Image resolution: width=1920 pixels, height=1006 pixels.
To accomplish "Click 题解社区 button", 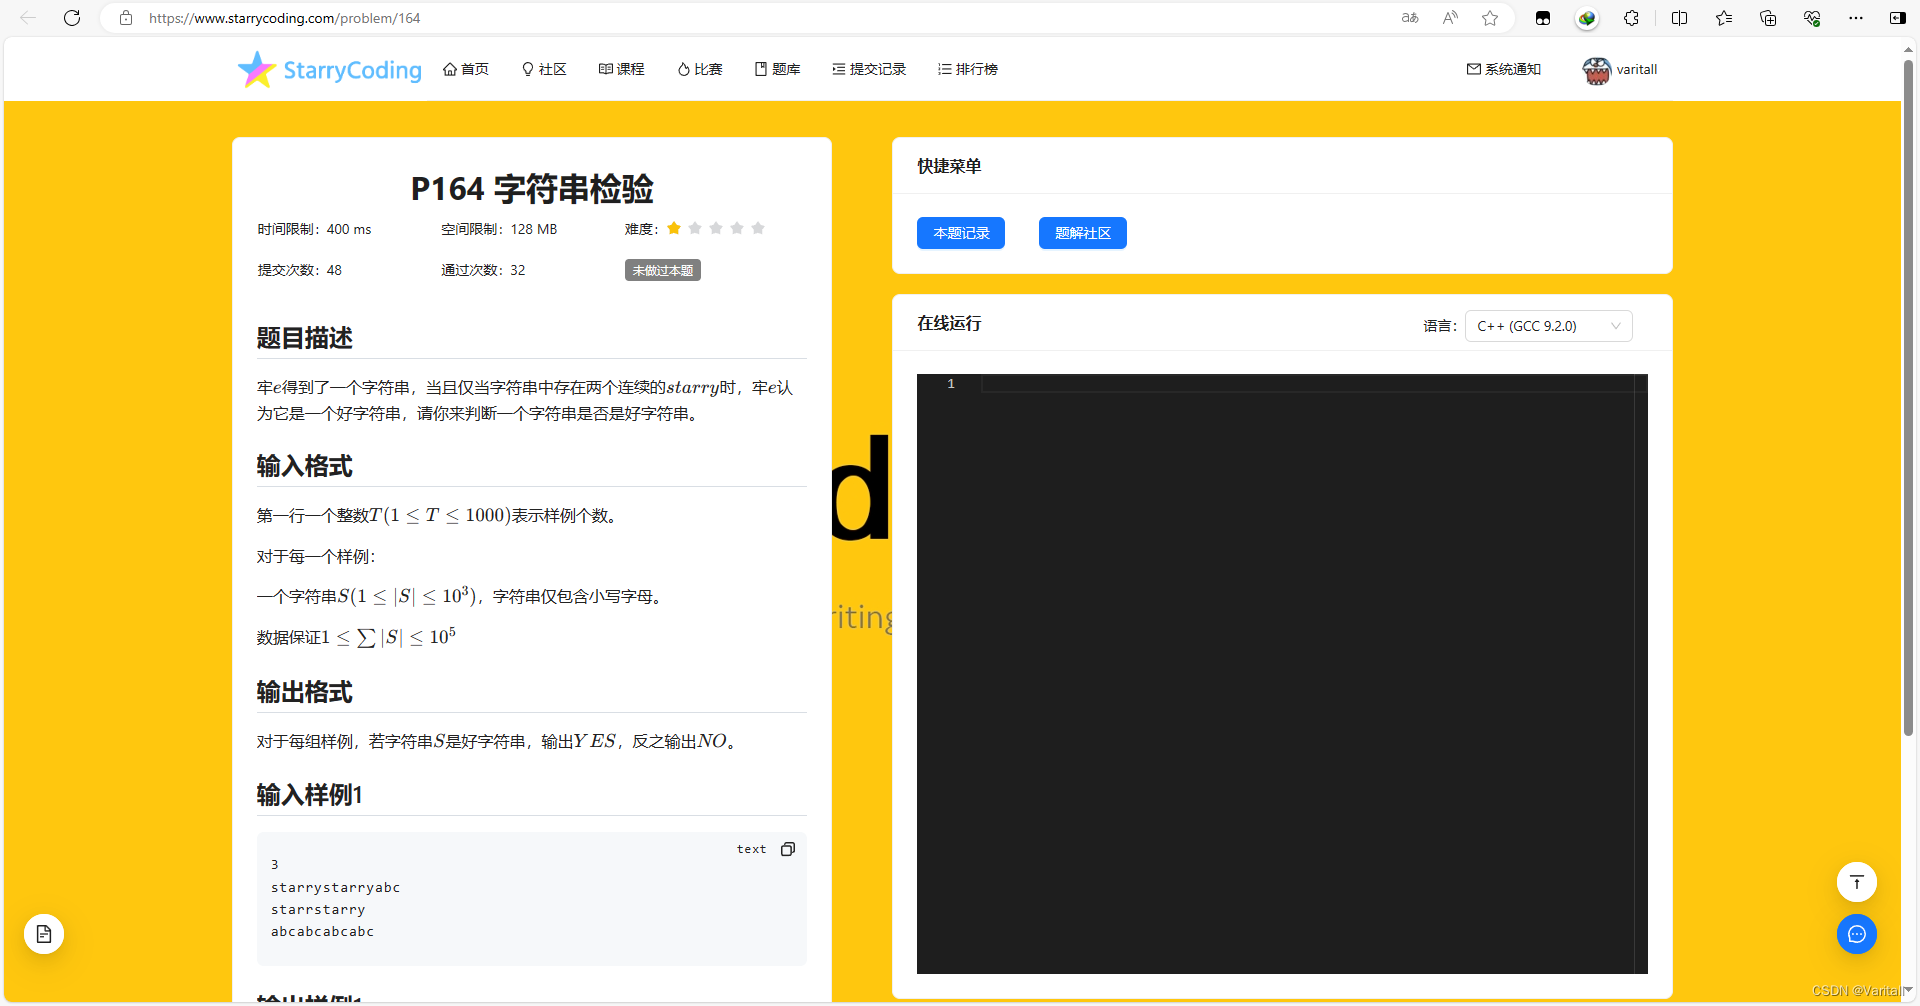I will 1083,233.
